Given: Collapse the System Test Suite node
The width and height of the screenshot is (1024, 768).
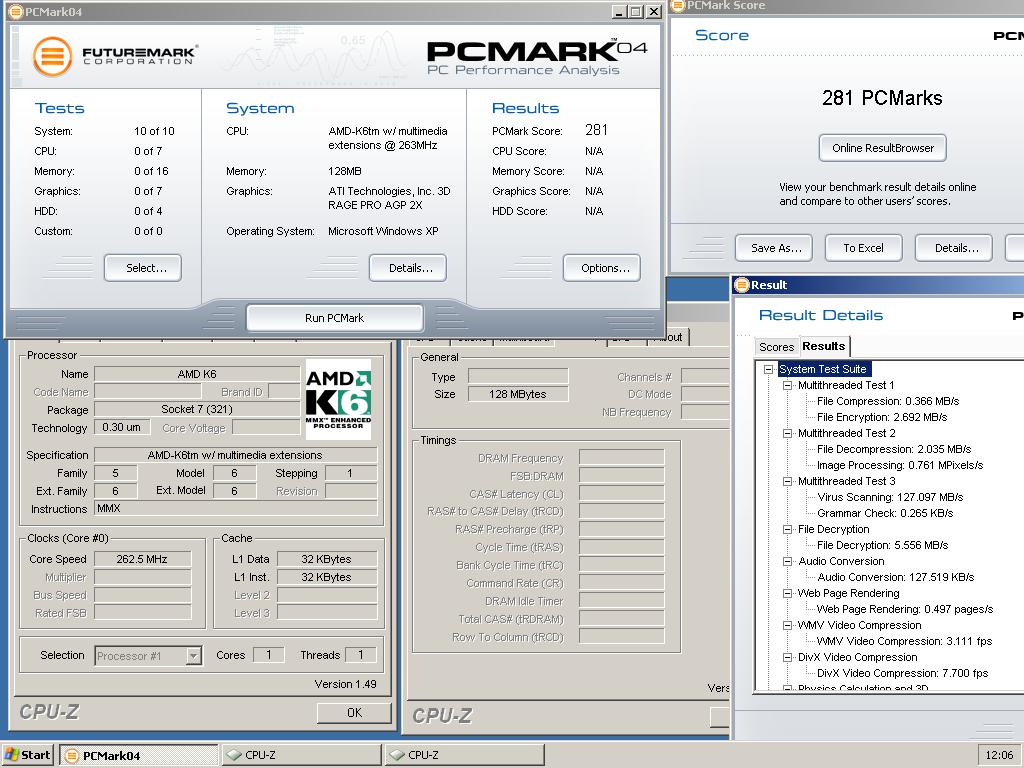Looking at the screenshot, I should 769,369.
